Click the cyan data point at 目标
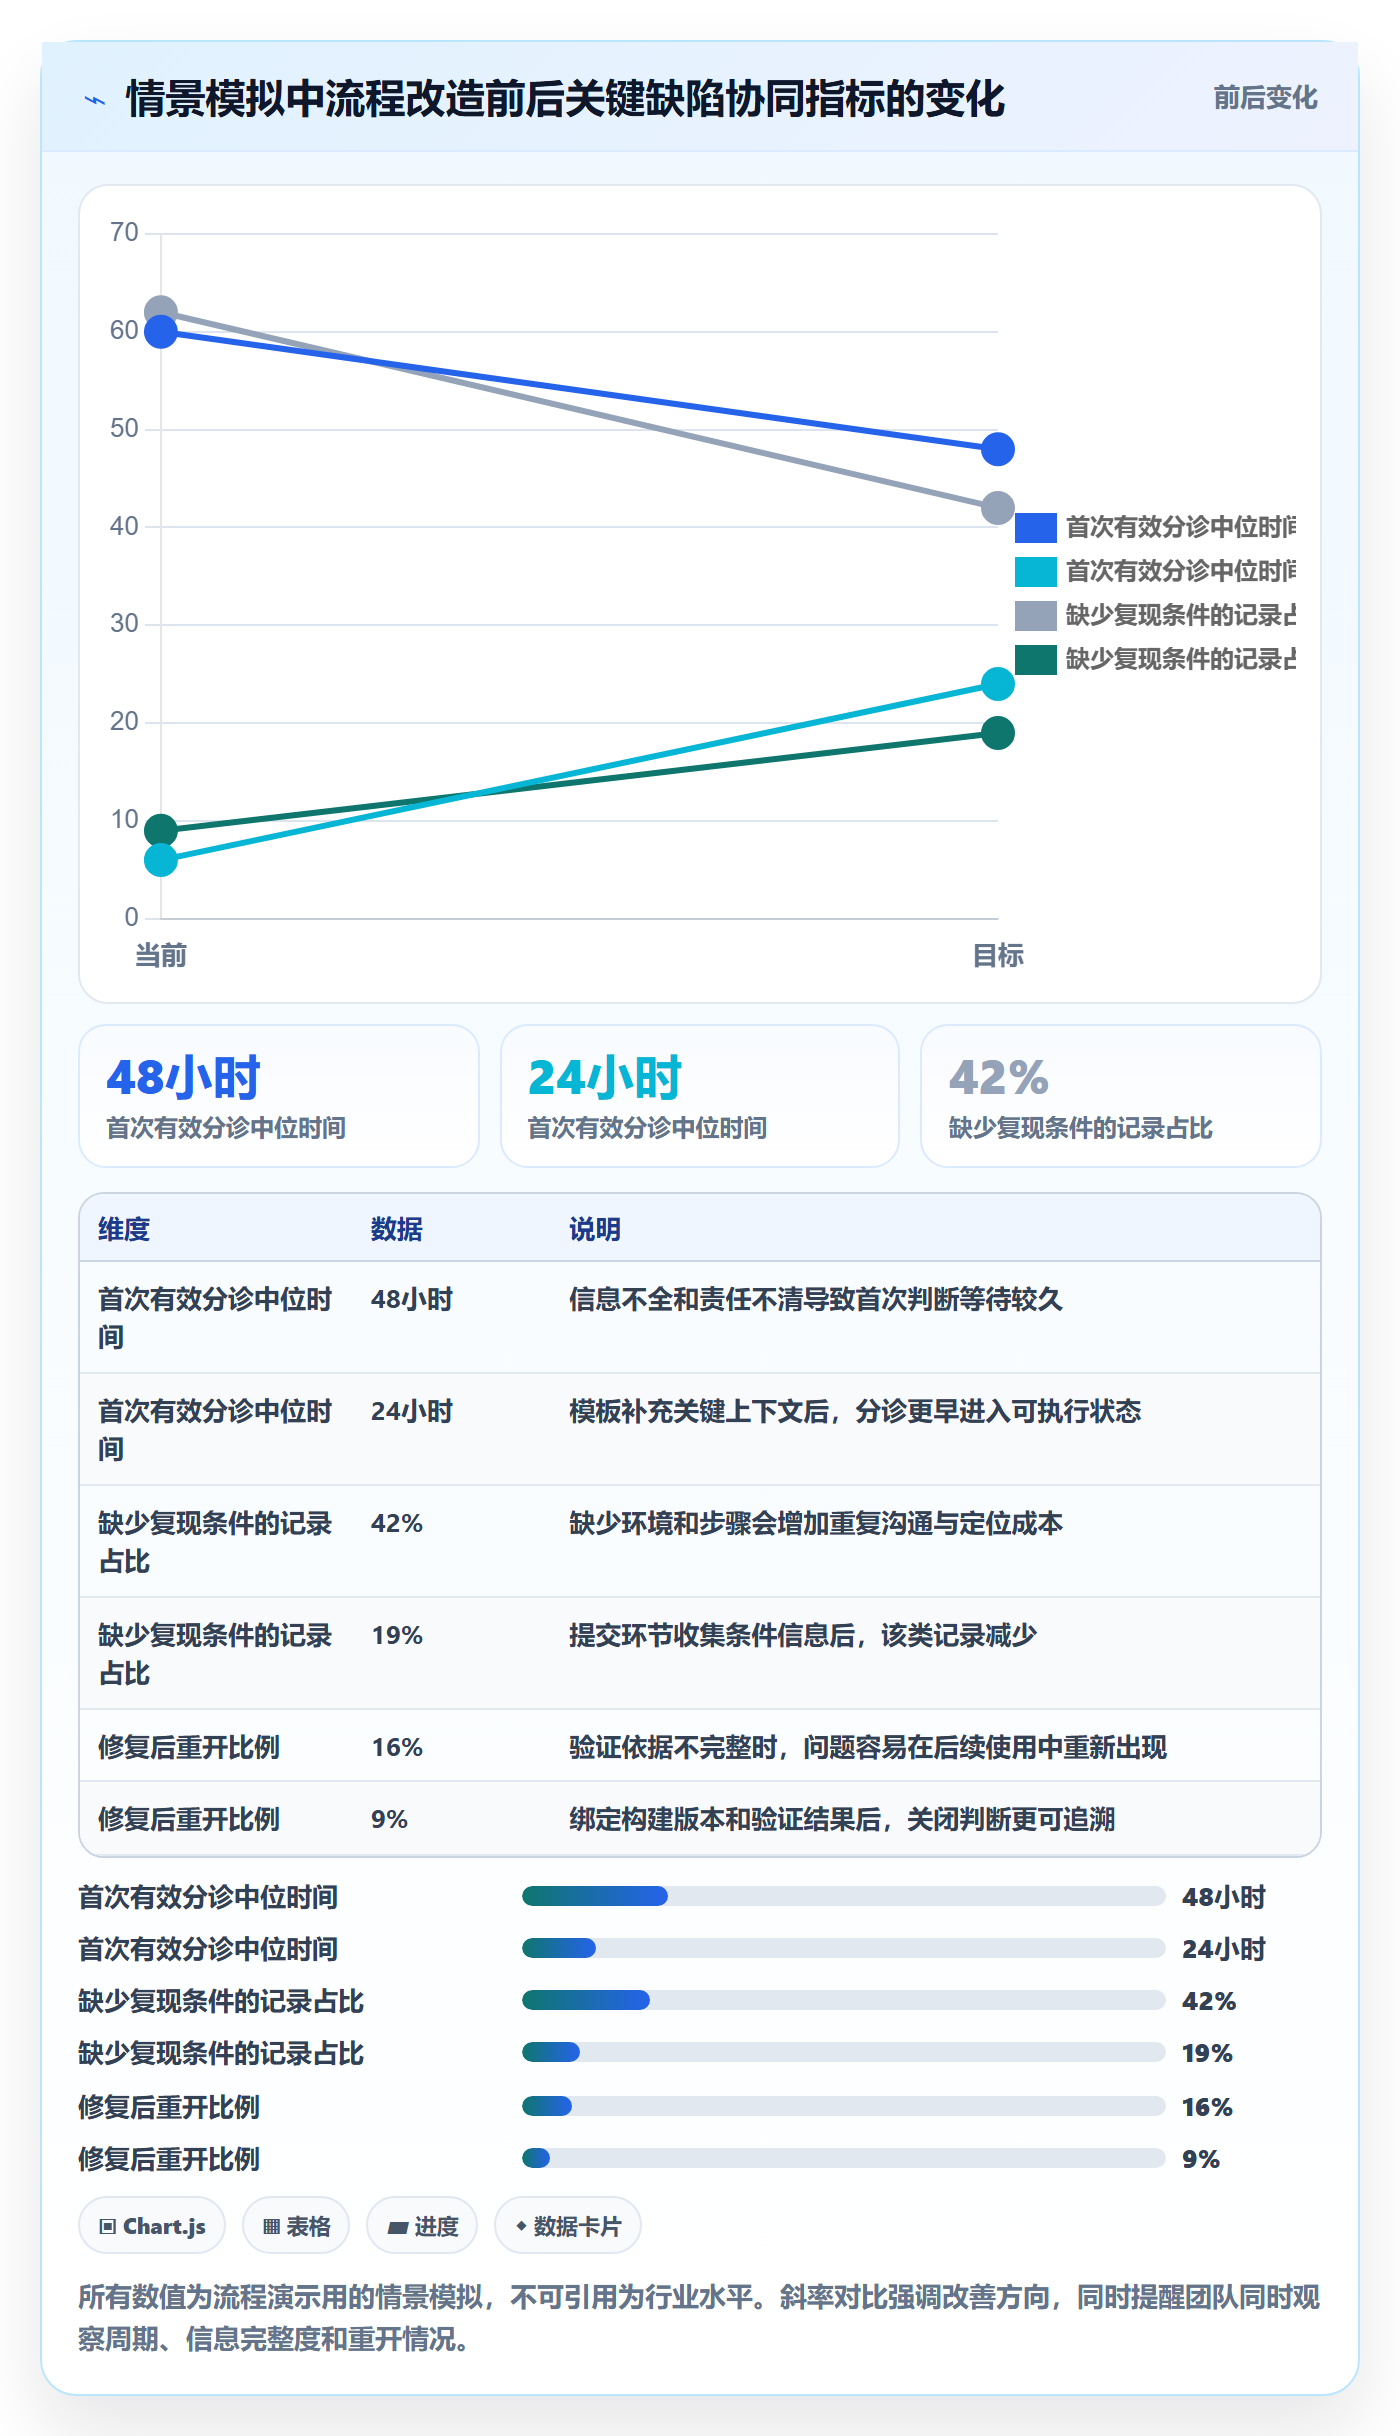Screen dimensions: 1400x2436 pos(998,684)
